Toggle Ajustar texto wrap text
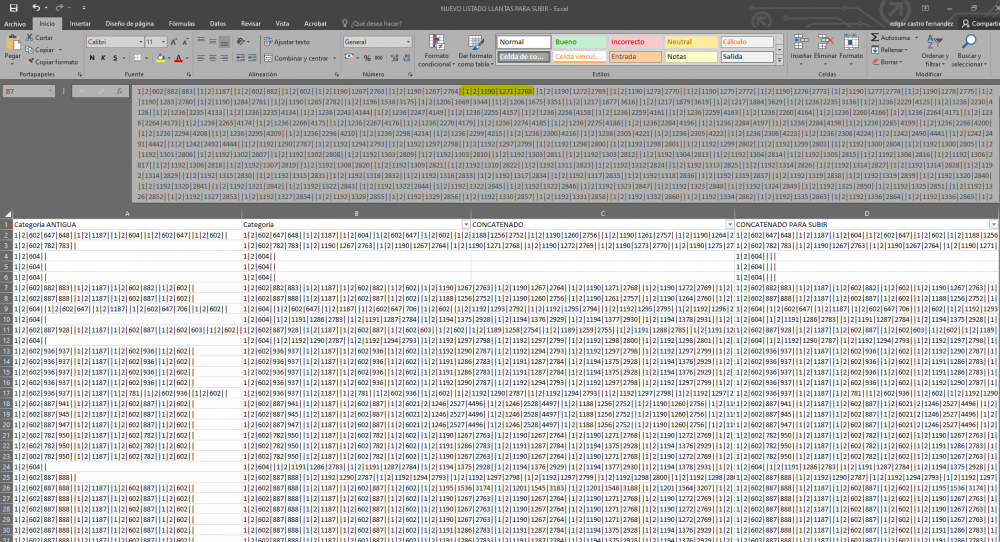The width and height of the screenshot is (1000, 542). (x=287, y=41)
